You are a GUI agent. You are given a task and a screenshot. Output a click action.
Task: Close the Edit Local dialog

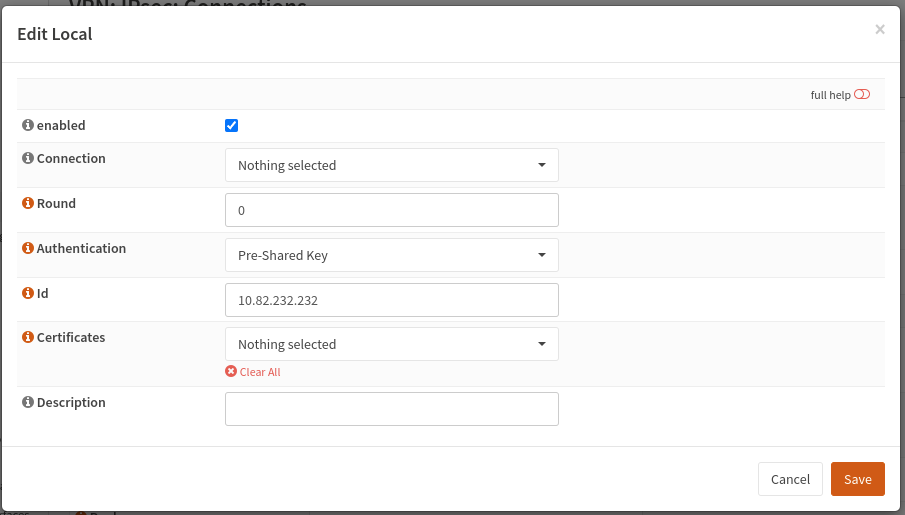[880, 30]
